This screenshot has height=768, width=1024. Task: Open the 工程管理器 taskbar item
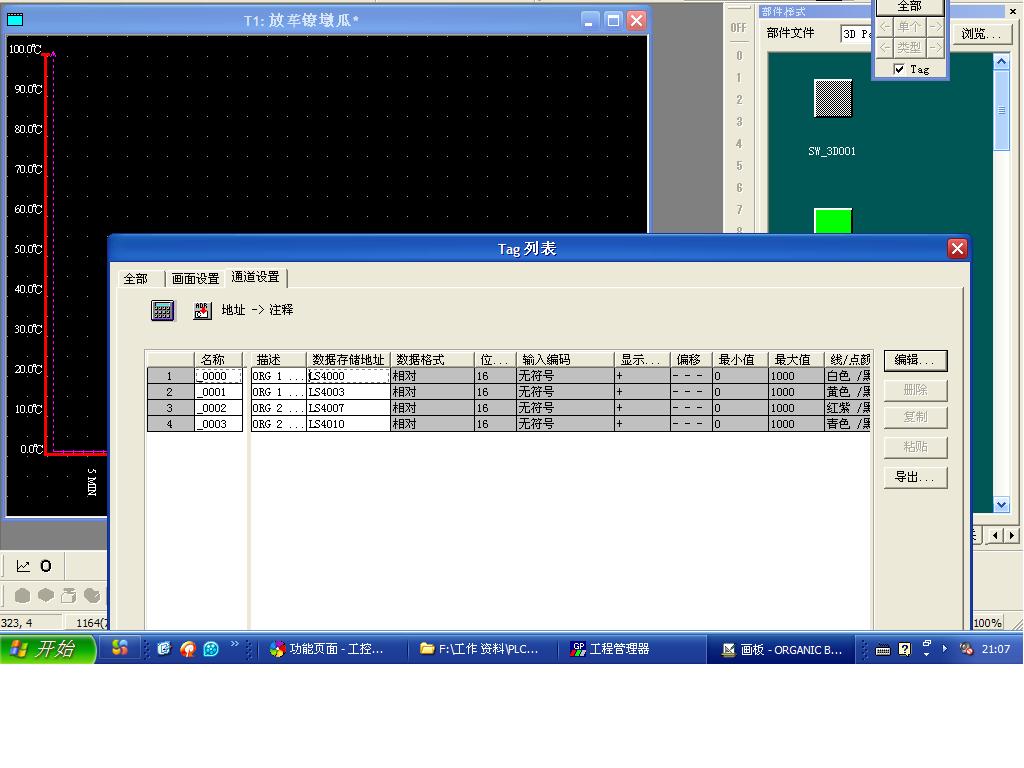(x=610, y=649)
